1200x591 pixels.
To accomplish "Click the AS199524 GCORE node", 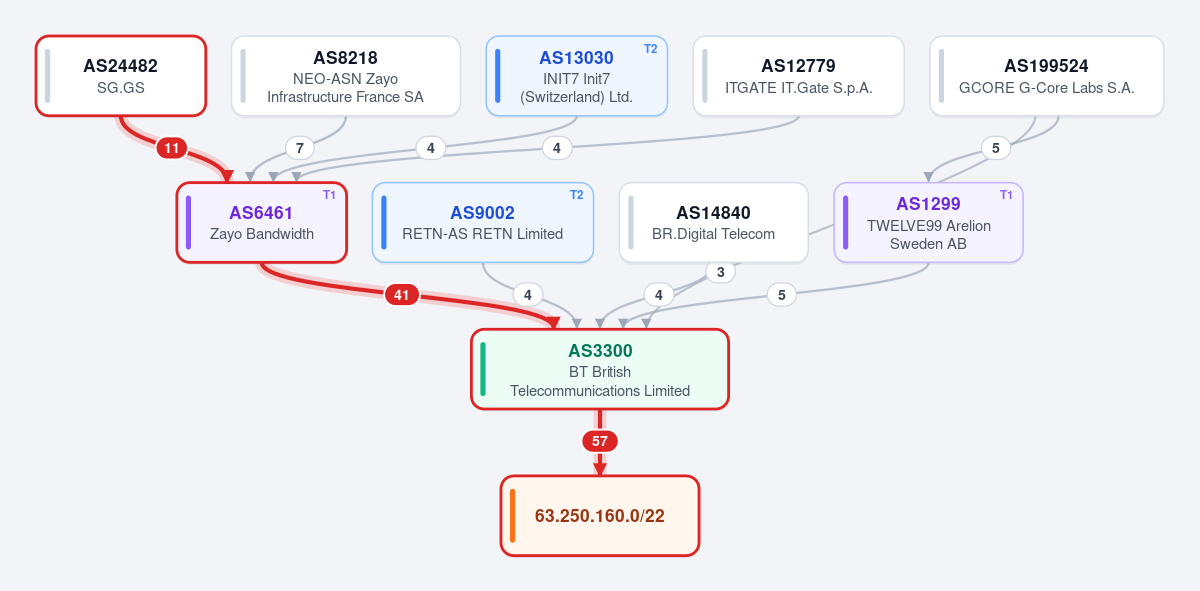I will [x=1047, y=76].
